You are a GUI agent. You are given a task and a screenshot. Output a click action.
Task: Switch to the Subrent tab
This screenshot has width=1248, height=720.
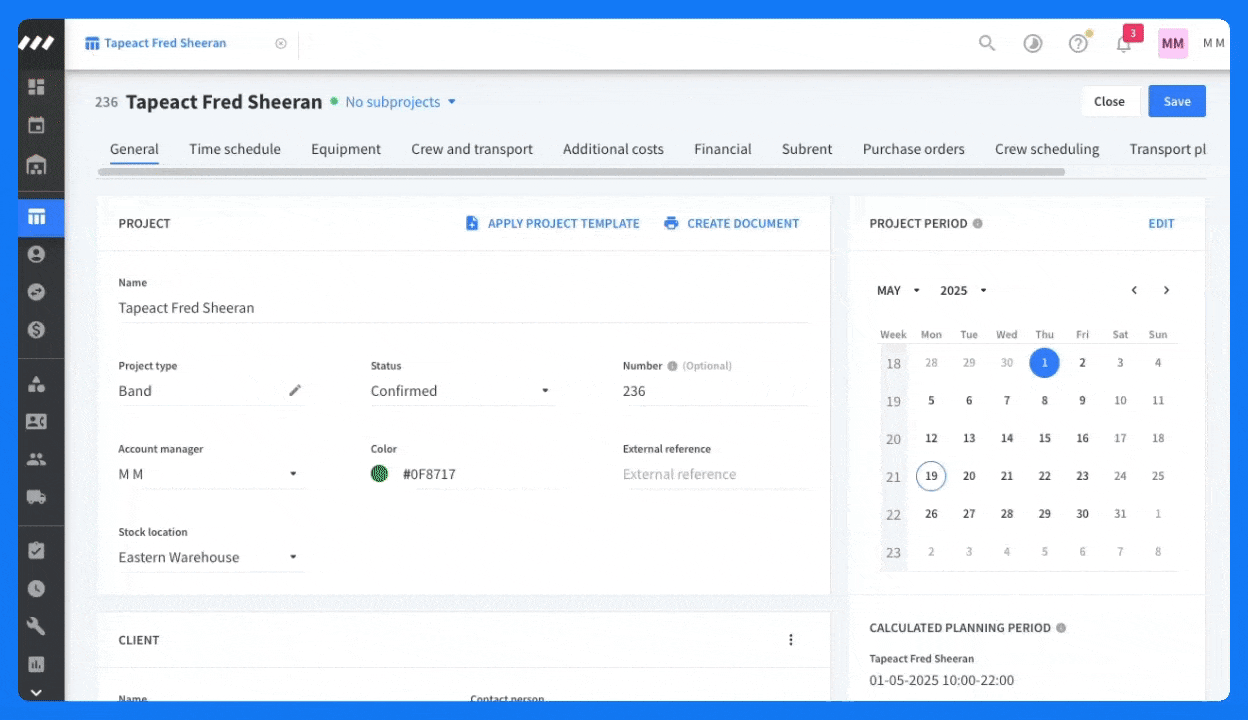point(807,149)
